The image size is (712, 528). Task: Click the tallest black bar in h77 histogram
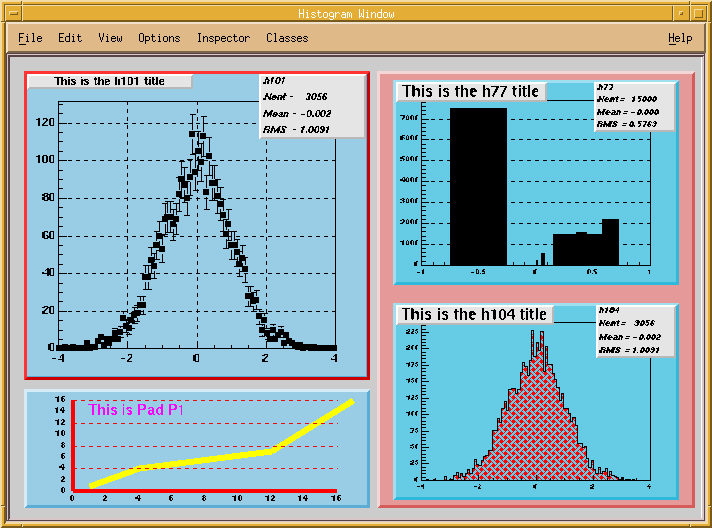[x=478, y=185]
